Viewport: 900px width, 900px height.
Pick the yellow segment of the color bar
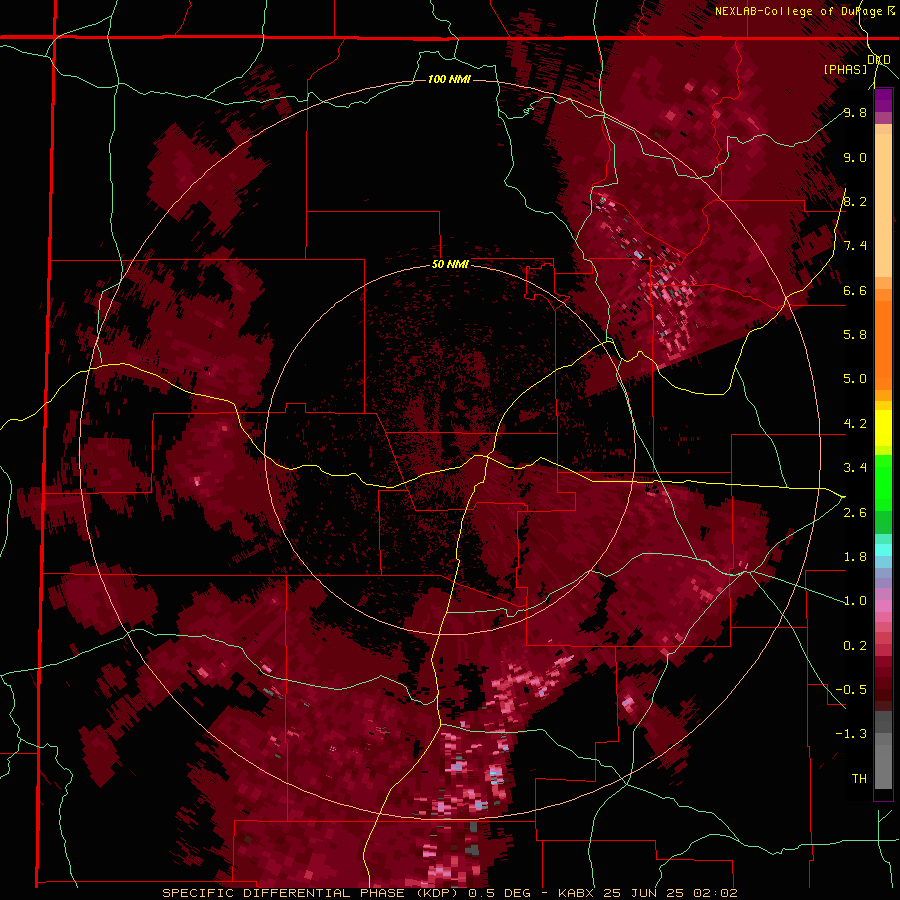[883, 428]
